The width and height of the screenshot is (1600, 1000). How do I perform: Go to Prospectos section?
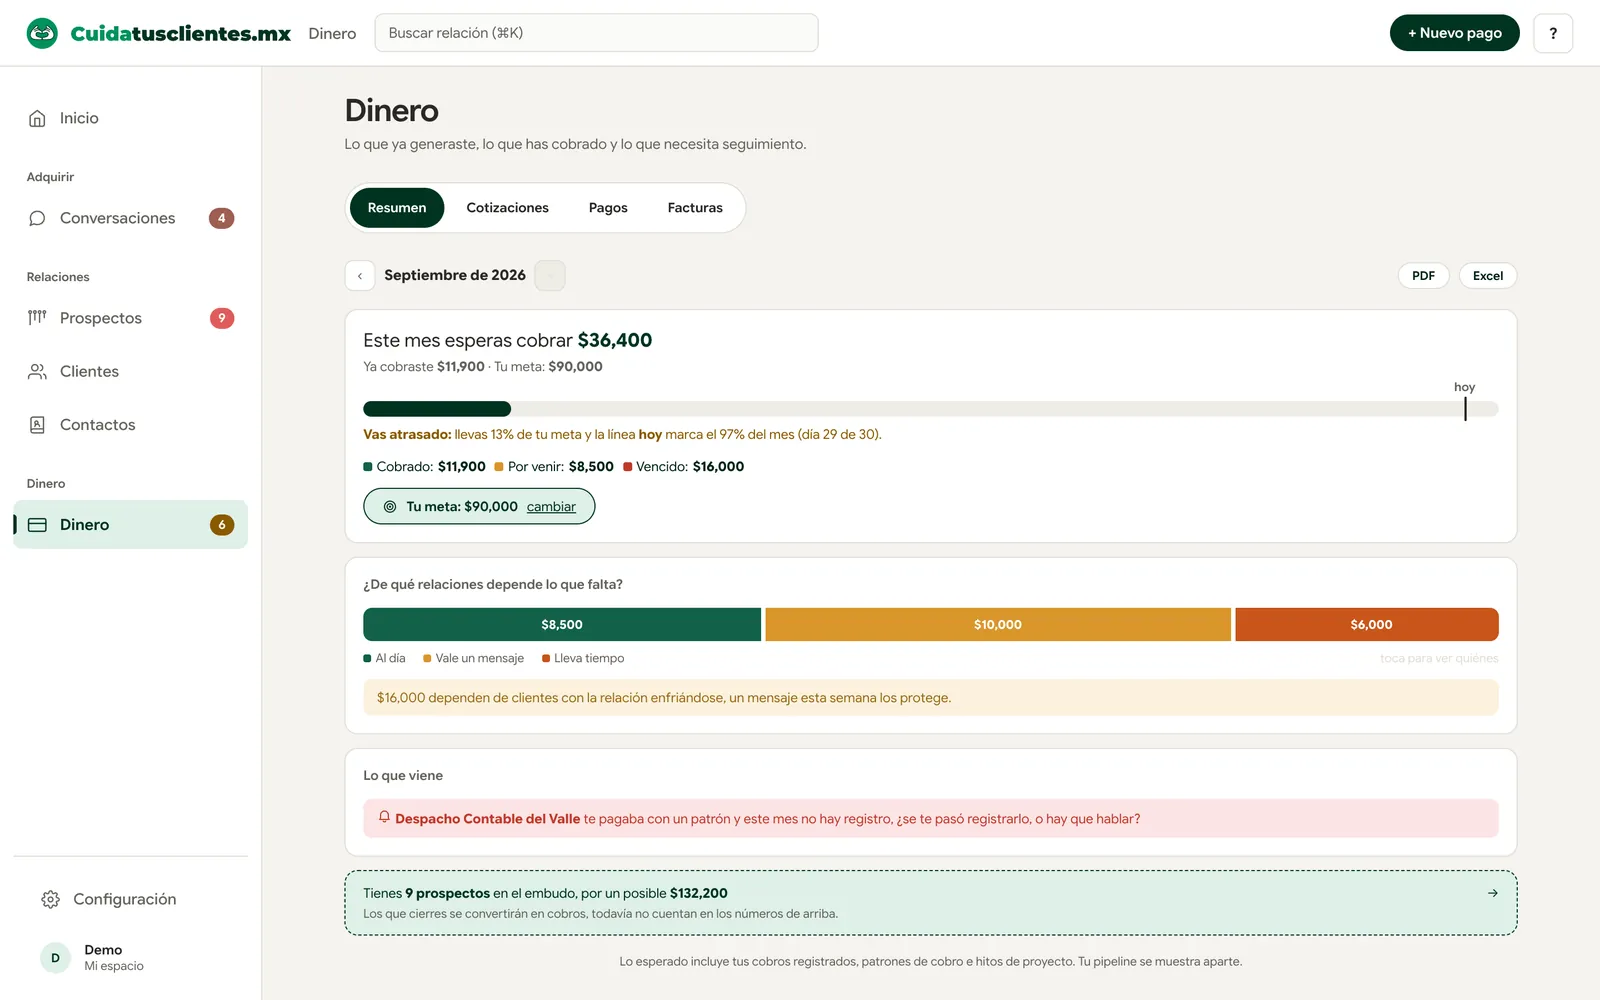click(x=130, y=318)
